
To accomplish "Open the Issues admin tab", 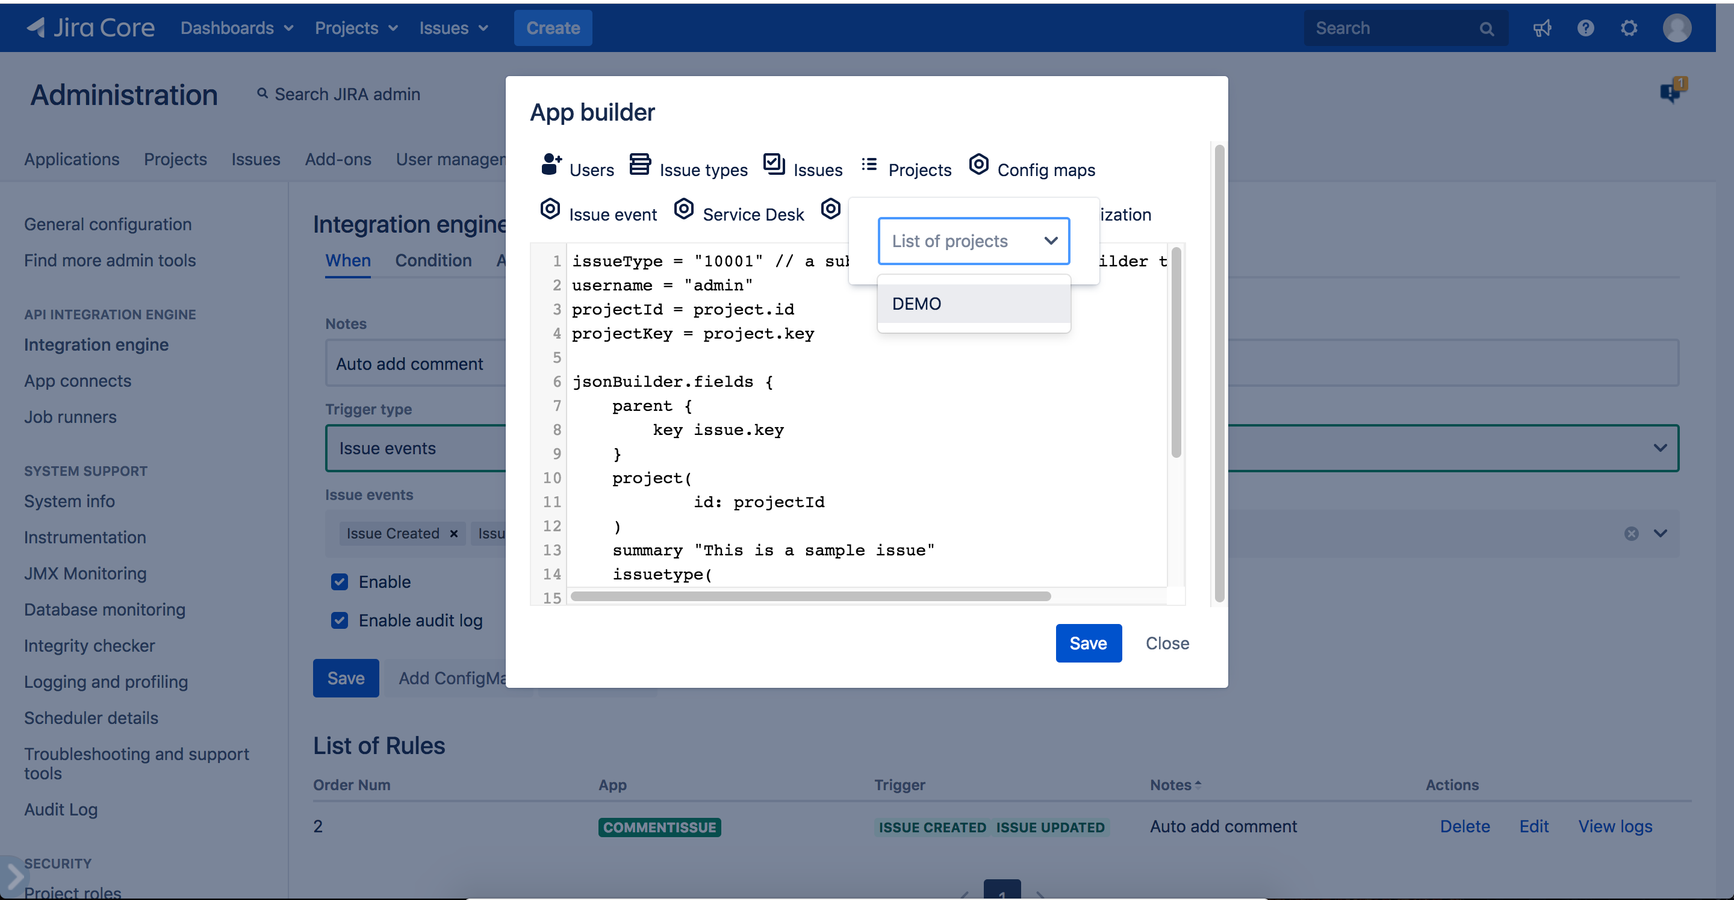I will 256,159.
